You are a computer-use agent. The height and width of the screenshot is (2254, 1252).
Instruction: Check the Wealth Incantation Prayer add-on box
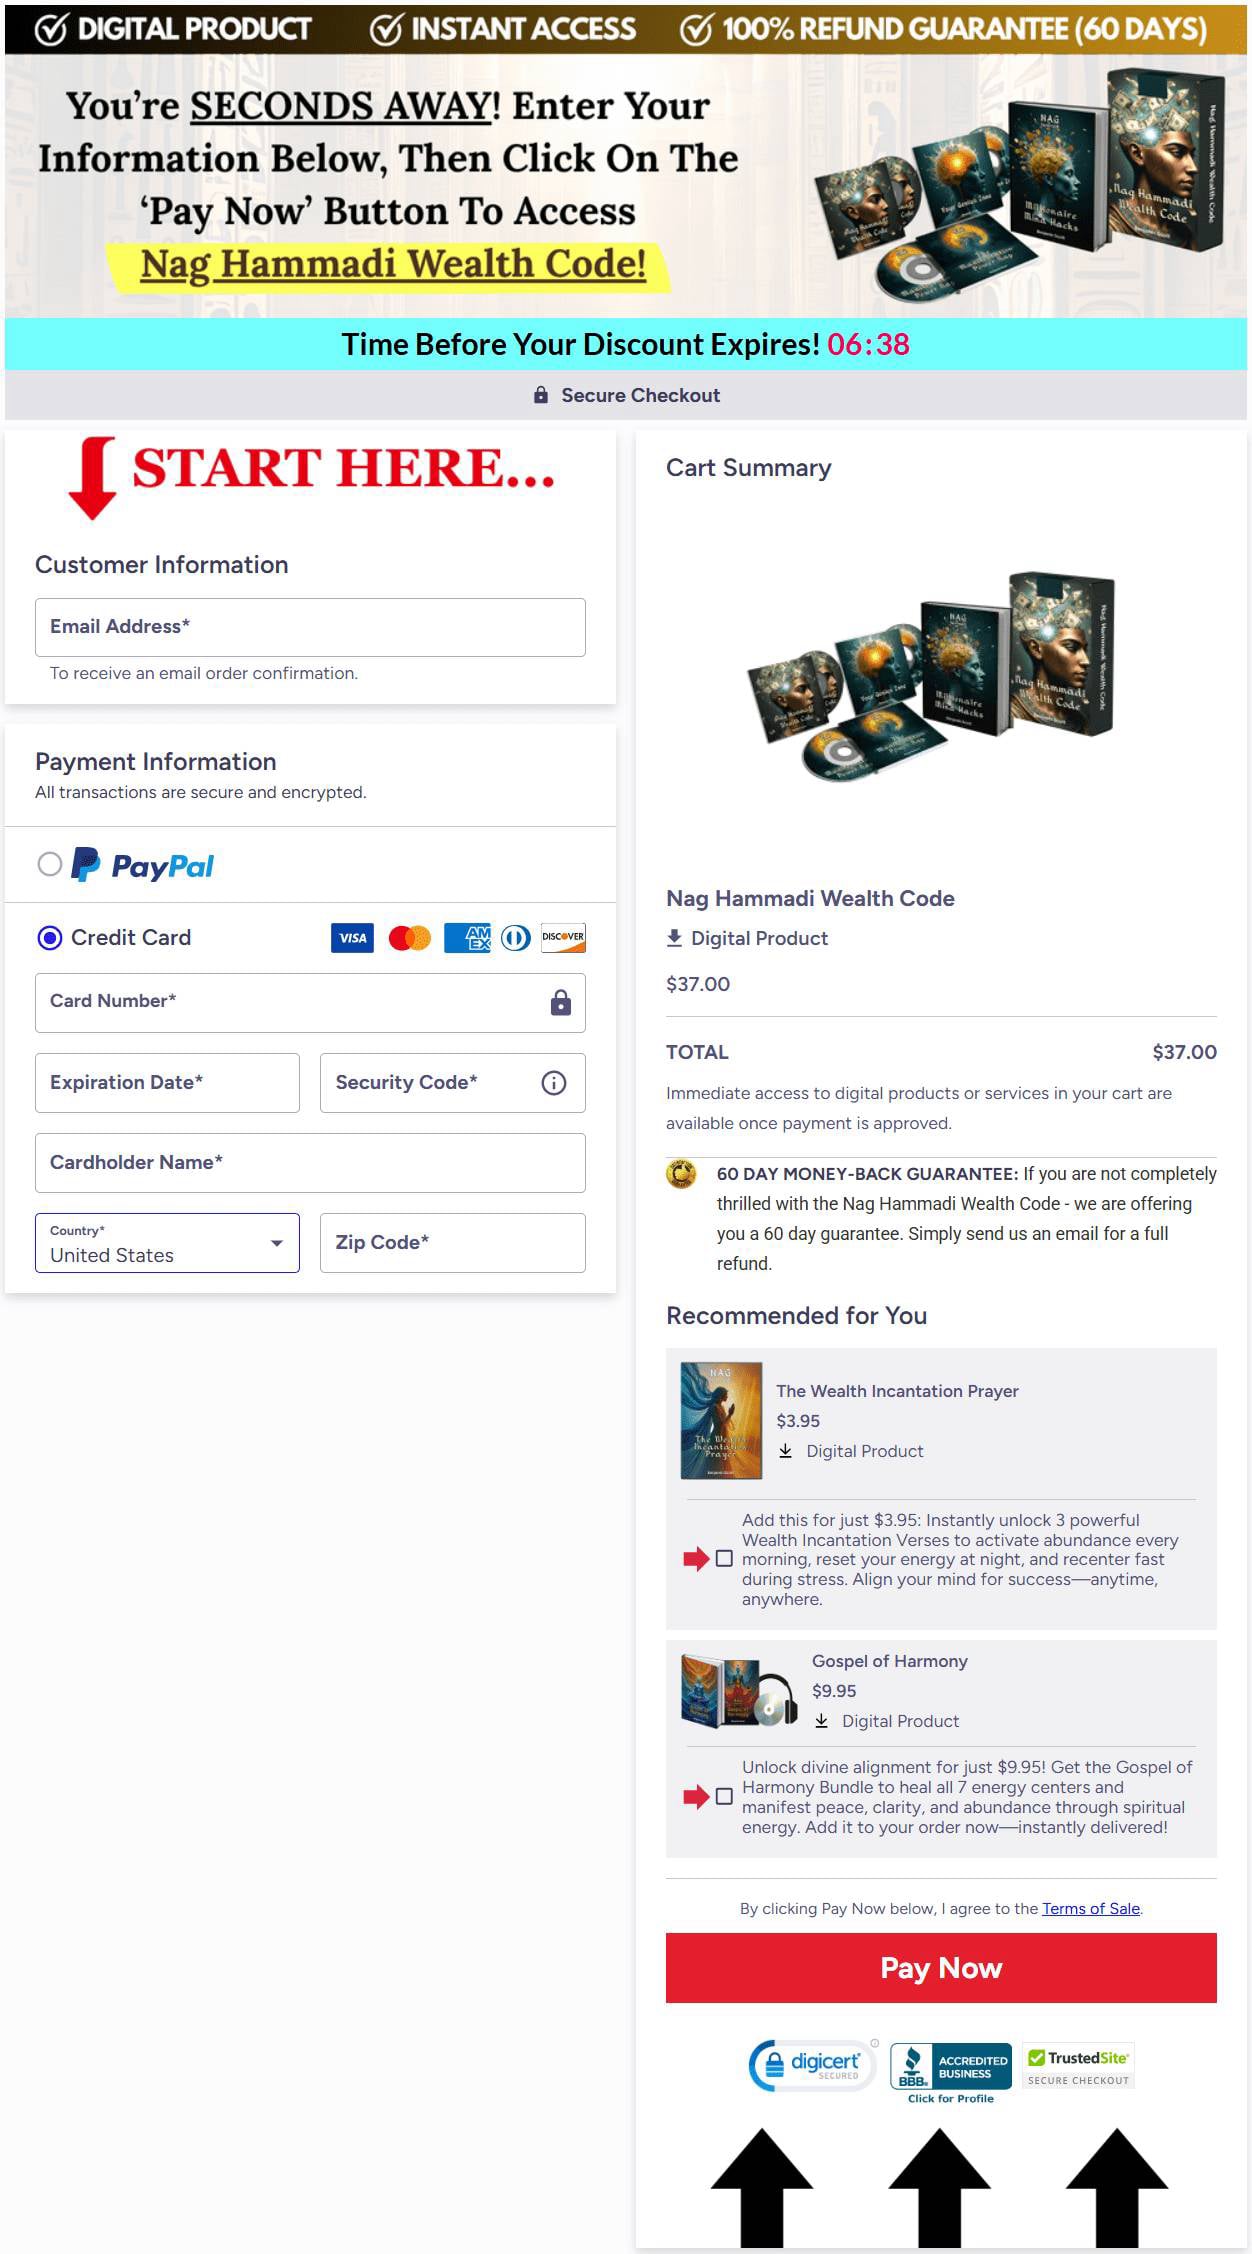(x=724, y=1558)
